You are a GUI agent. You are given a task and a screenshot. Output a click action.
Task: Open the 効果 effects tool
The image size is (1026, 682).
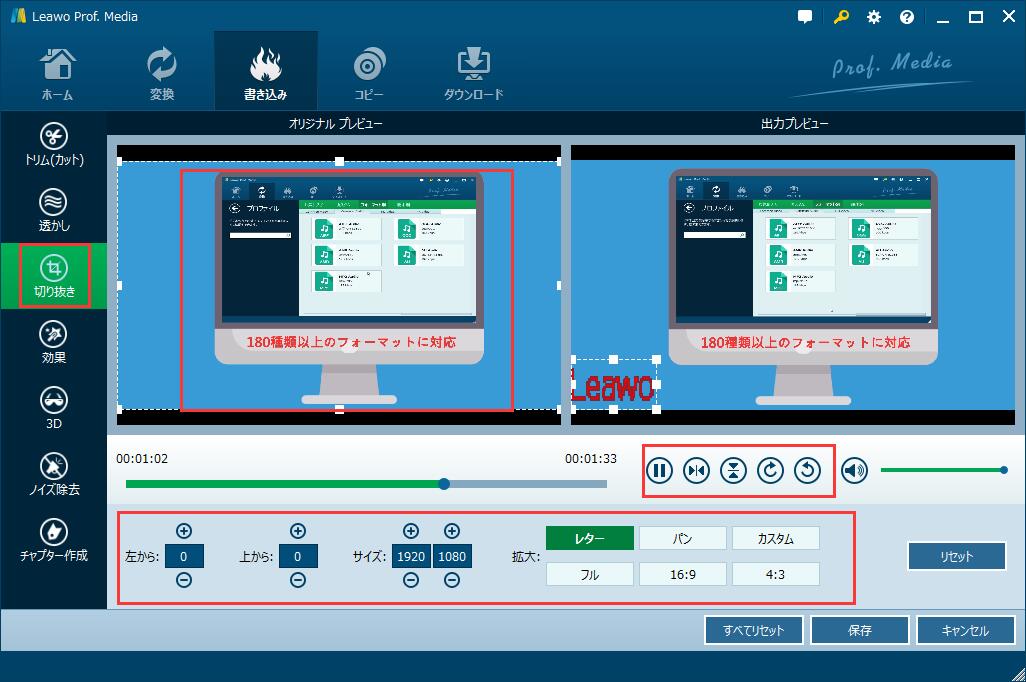point(54,342)
